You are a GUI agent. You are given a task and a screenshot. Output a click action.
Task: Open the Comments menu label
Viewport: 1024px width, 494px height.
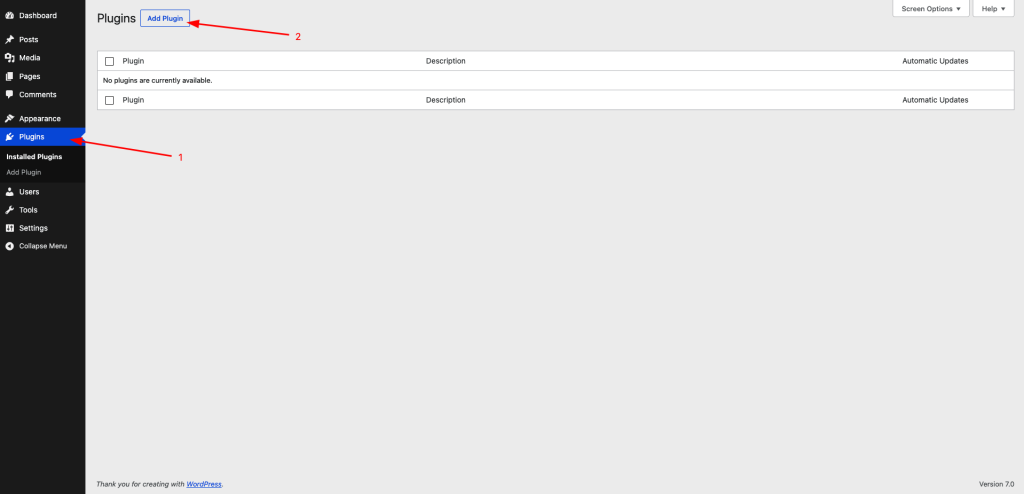tap(38, 94)
